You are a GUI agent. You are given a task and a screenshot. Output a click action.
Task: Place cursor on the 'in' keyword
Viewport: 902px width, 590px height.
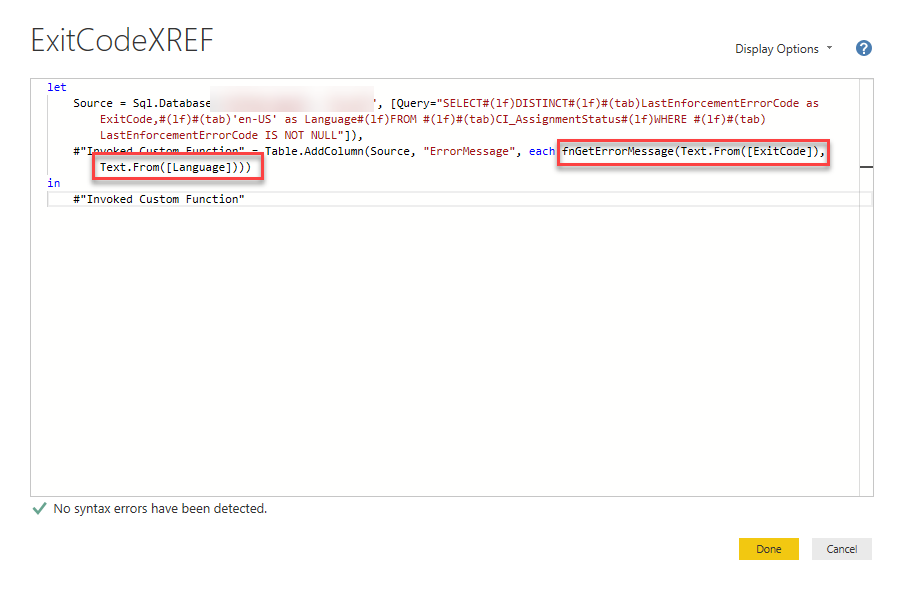[53, 183]
